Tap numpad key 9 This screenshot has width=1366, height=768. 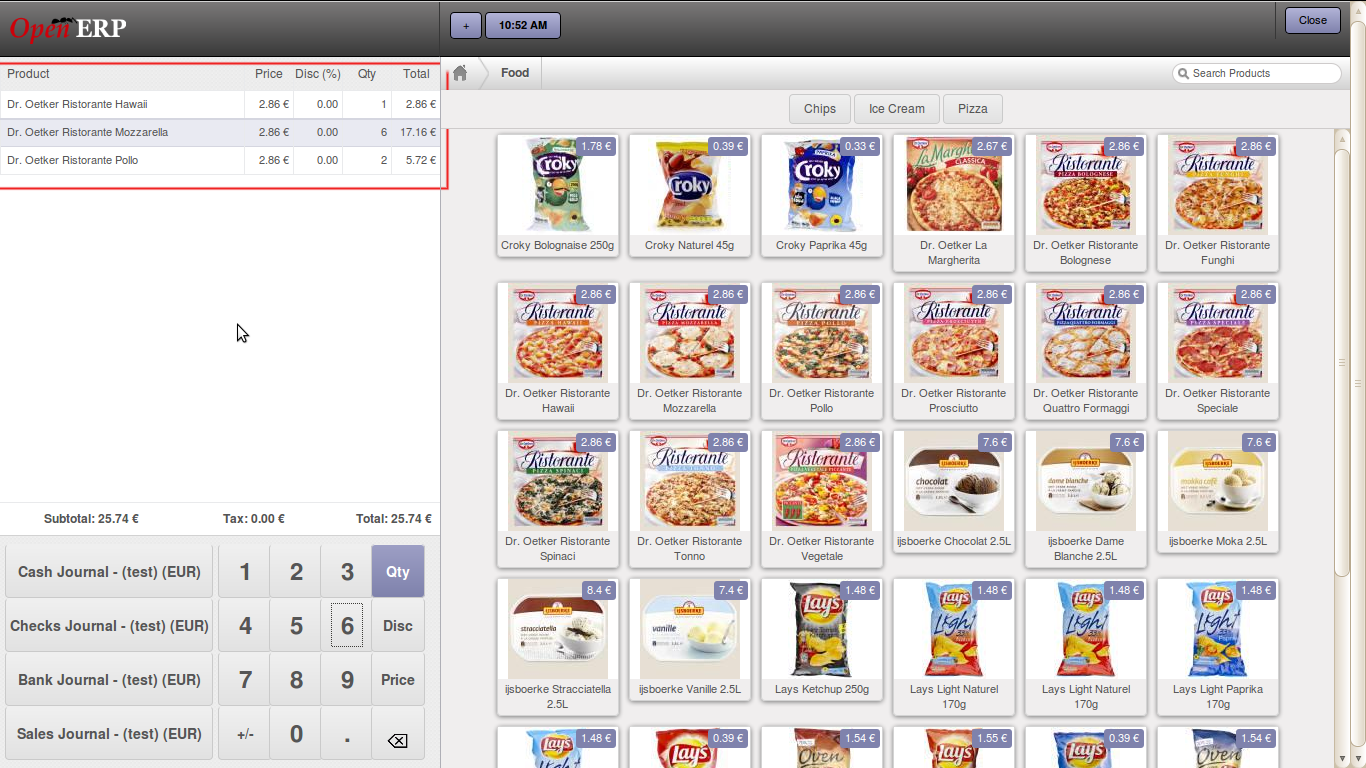pos(347,680)
